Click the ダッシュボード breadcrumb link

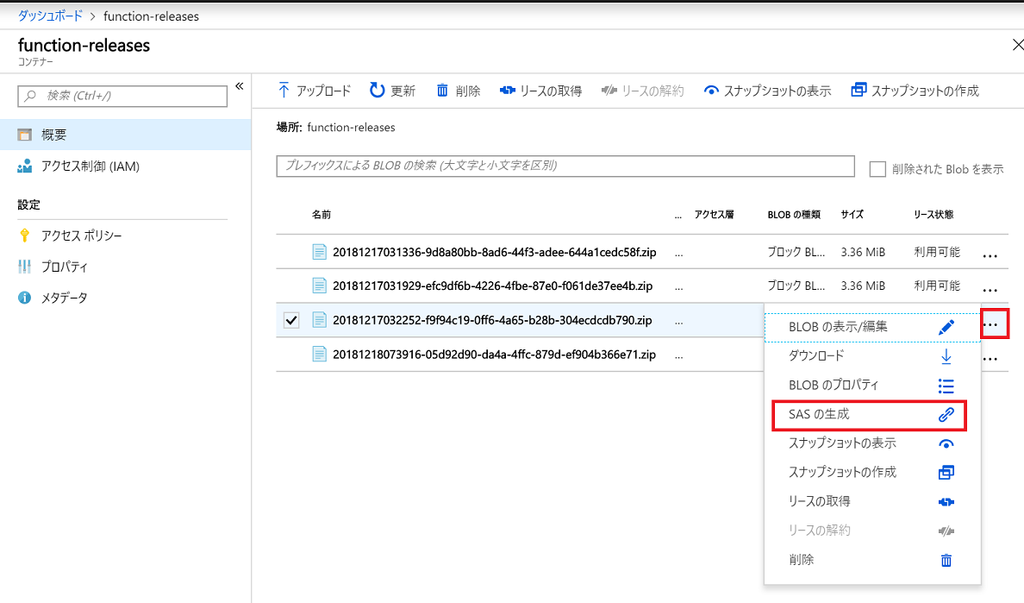[x=50, y=16]
